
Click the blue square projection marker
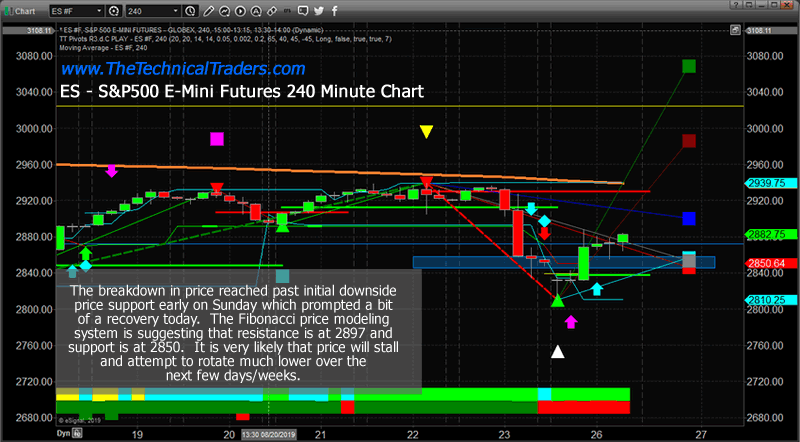(x=689, y=219)
